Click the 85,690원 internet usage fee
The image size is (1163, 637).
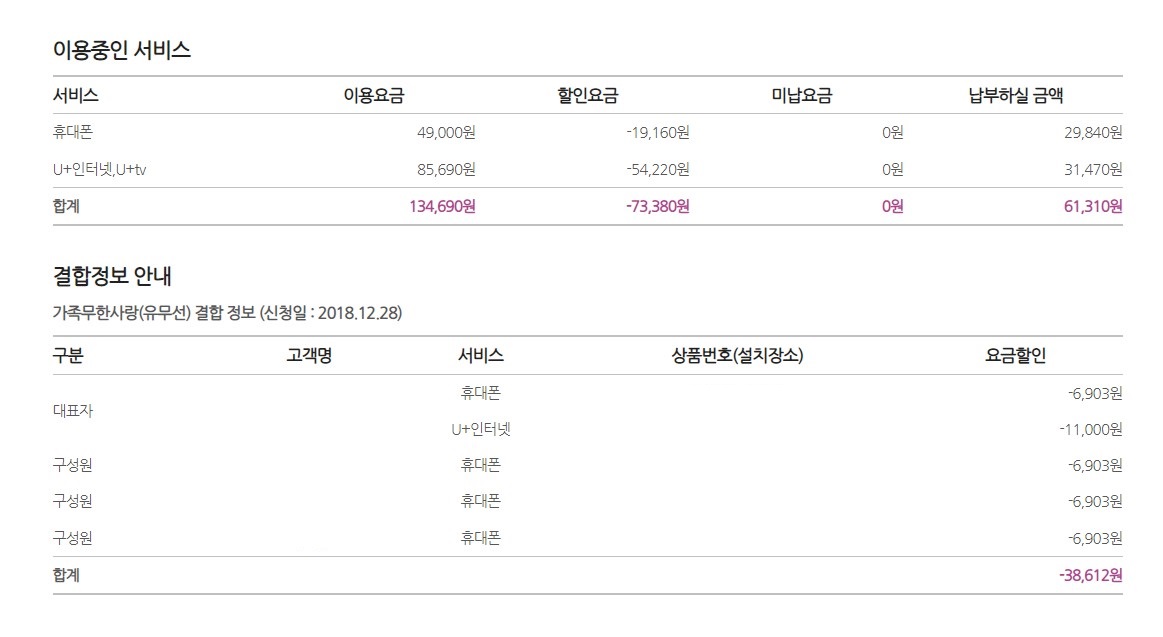446,170
